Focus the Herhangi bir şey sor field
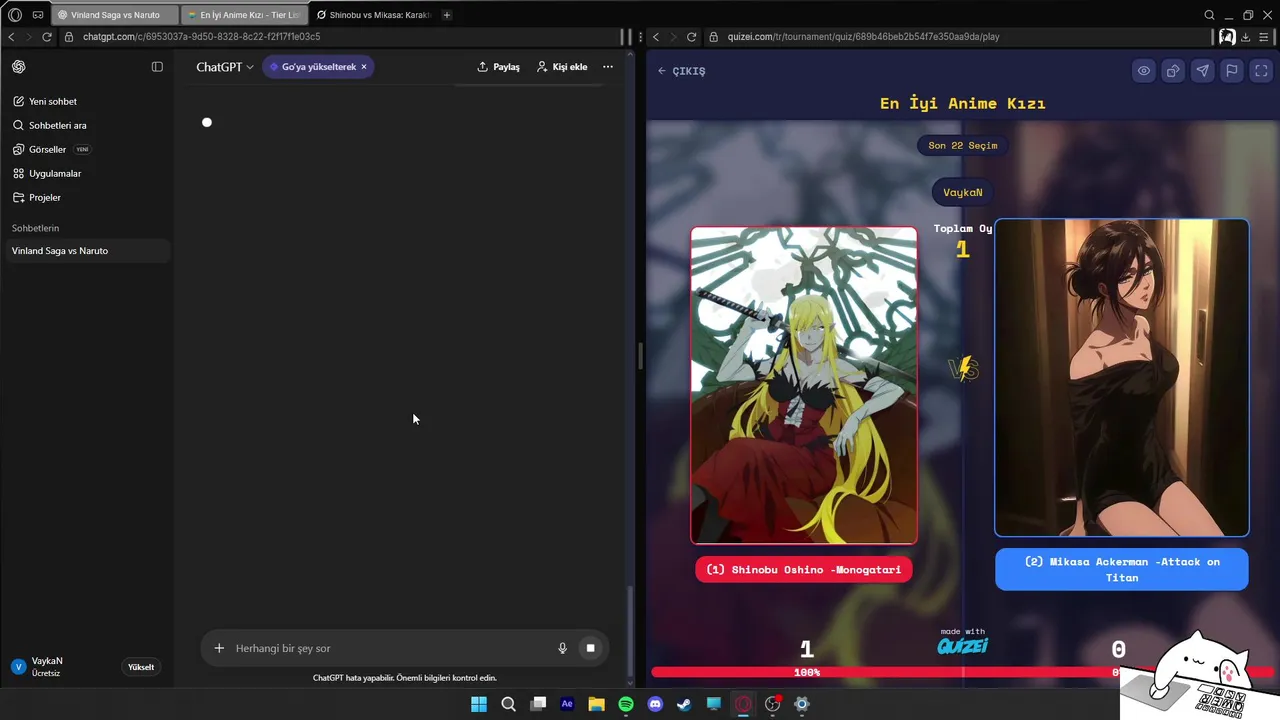 [390, 648]
